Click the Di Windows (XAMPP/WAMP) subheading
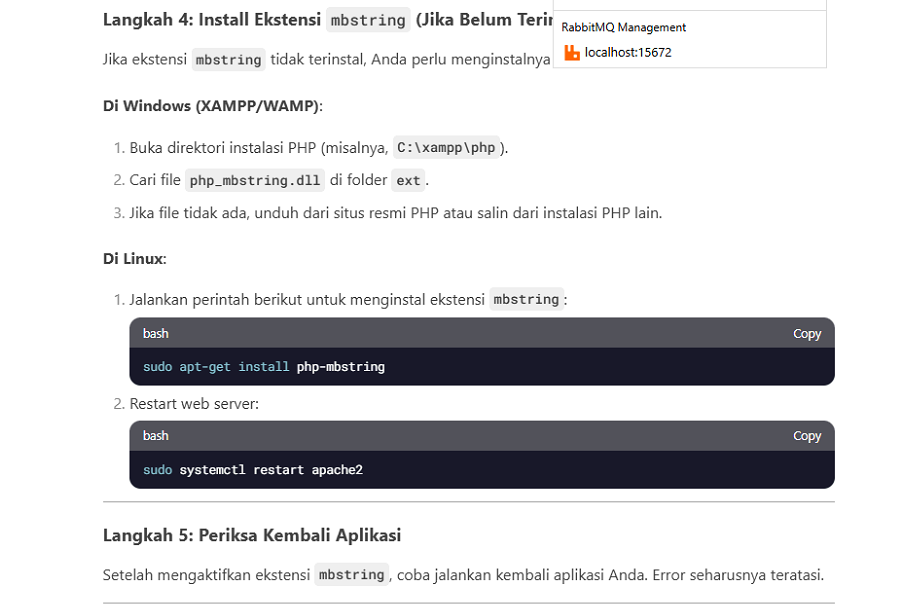Image resolution: width=919 pixels, height=610 pixels. [x=212, y=106]
